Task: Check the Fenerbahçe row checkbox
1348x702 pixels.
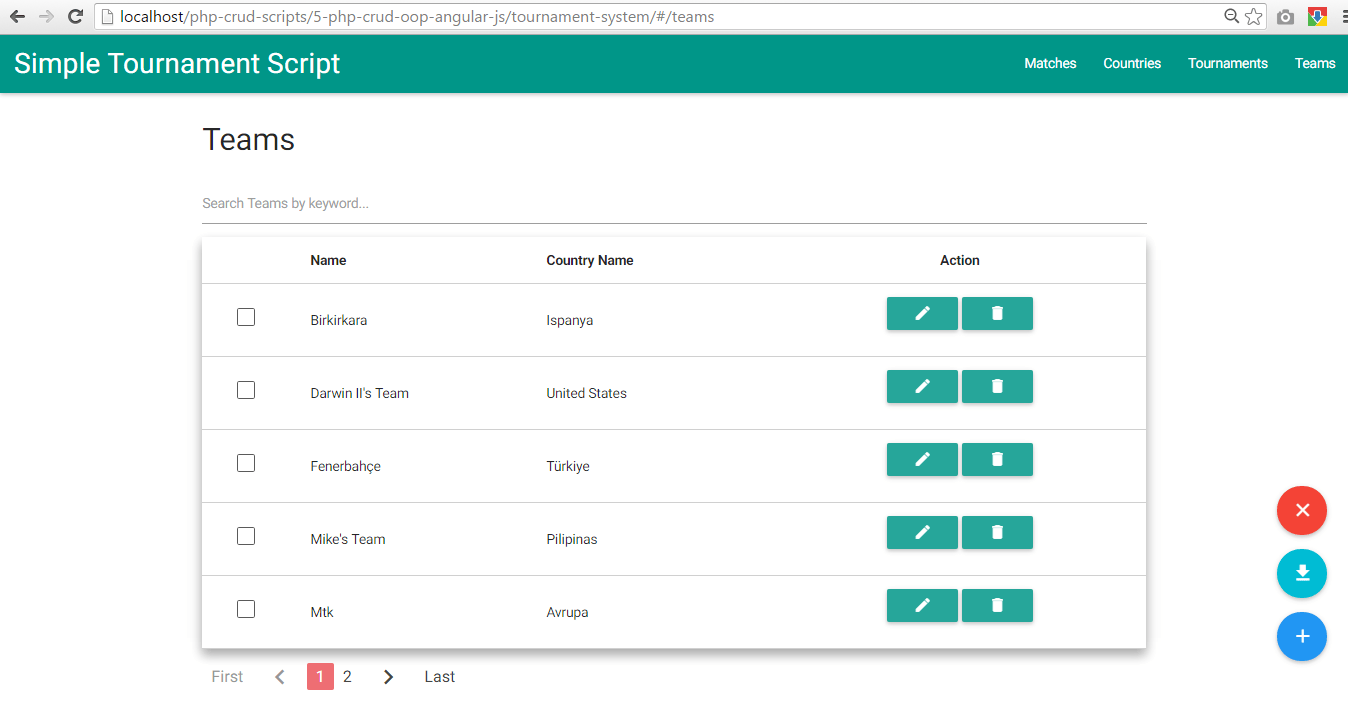Action: (246, 463)
